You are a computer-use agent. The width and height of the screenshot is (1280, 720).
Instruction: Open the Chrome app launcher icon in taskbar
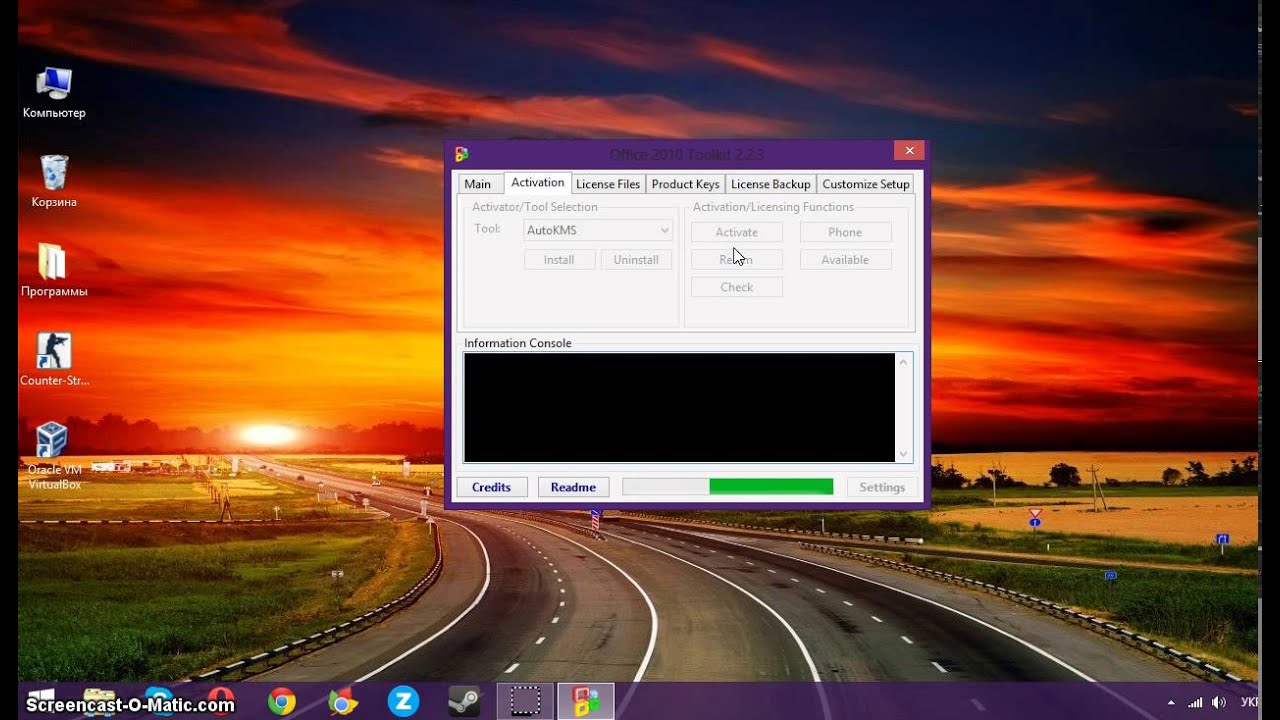pyautogui.click(x=342, y=702)
